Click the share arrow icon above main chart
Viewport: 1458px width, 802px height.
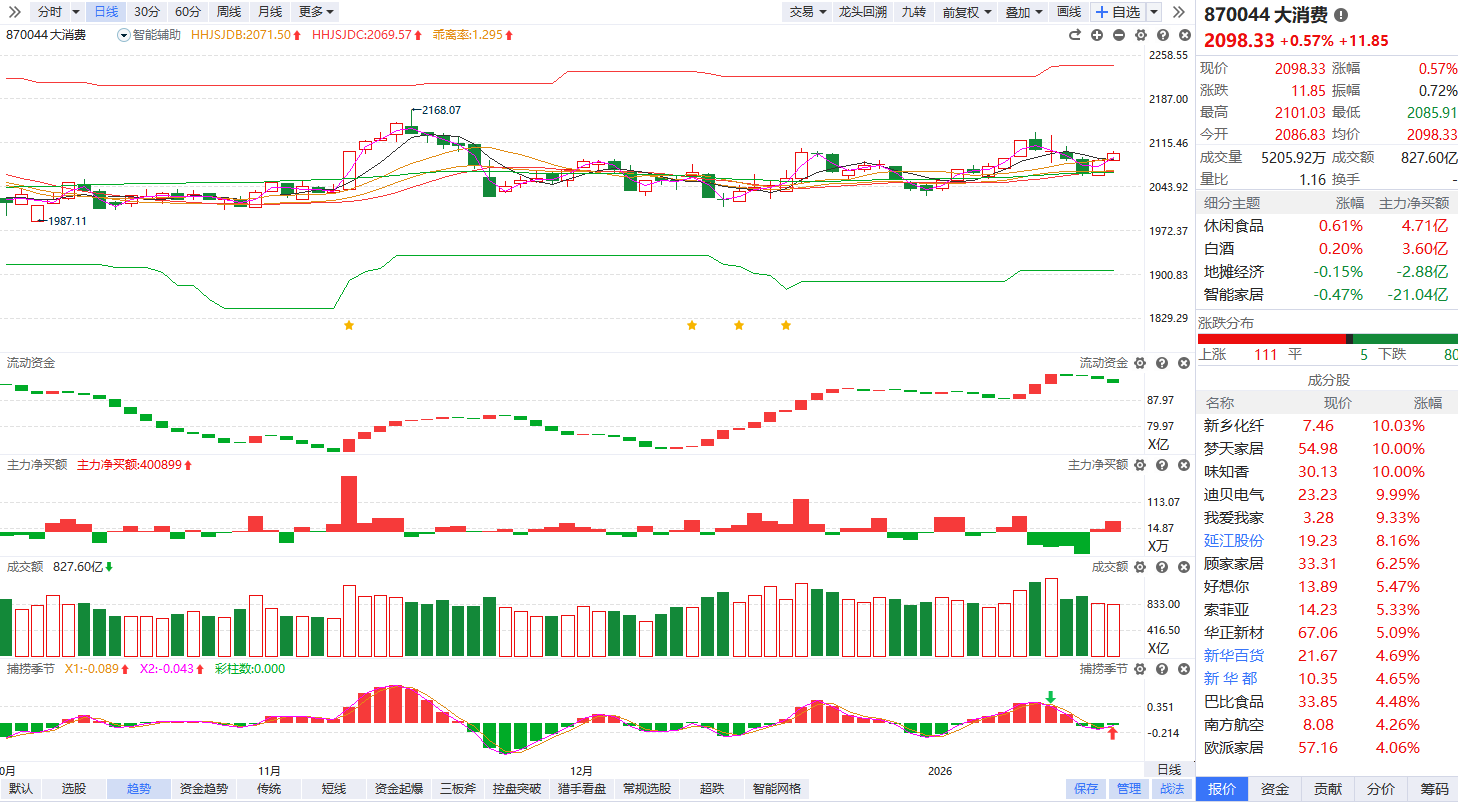click(1075, 35)
